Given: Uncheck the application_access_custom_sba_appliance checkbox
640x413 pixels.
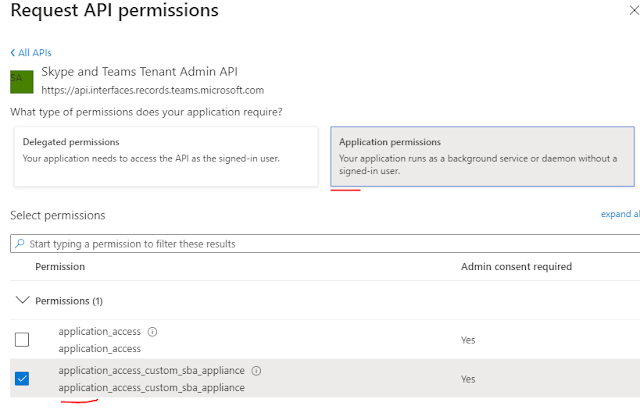Looking at the screenshot, I should pyautogui.click(x=22, y=378).
